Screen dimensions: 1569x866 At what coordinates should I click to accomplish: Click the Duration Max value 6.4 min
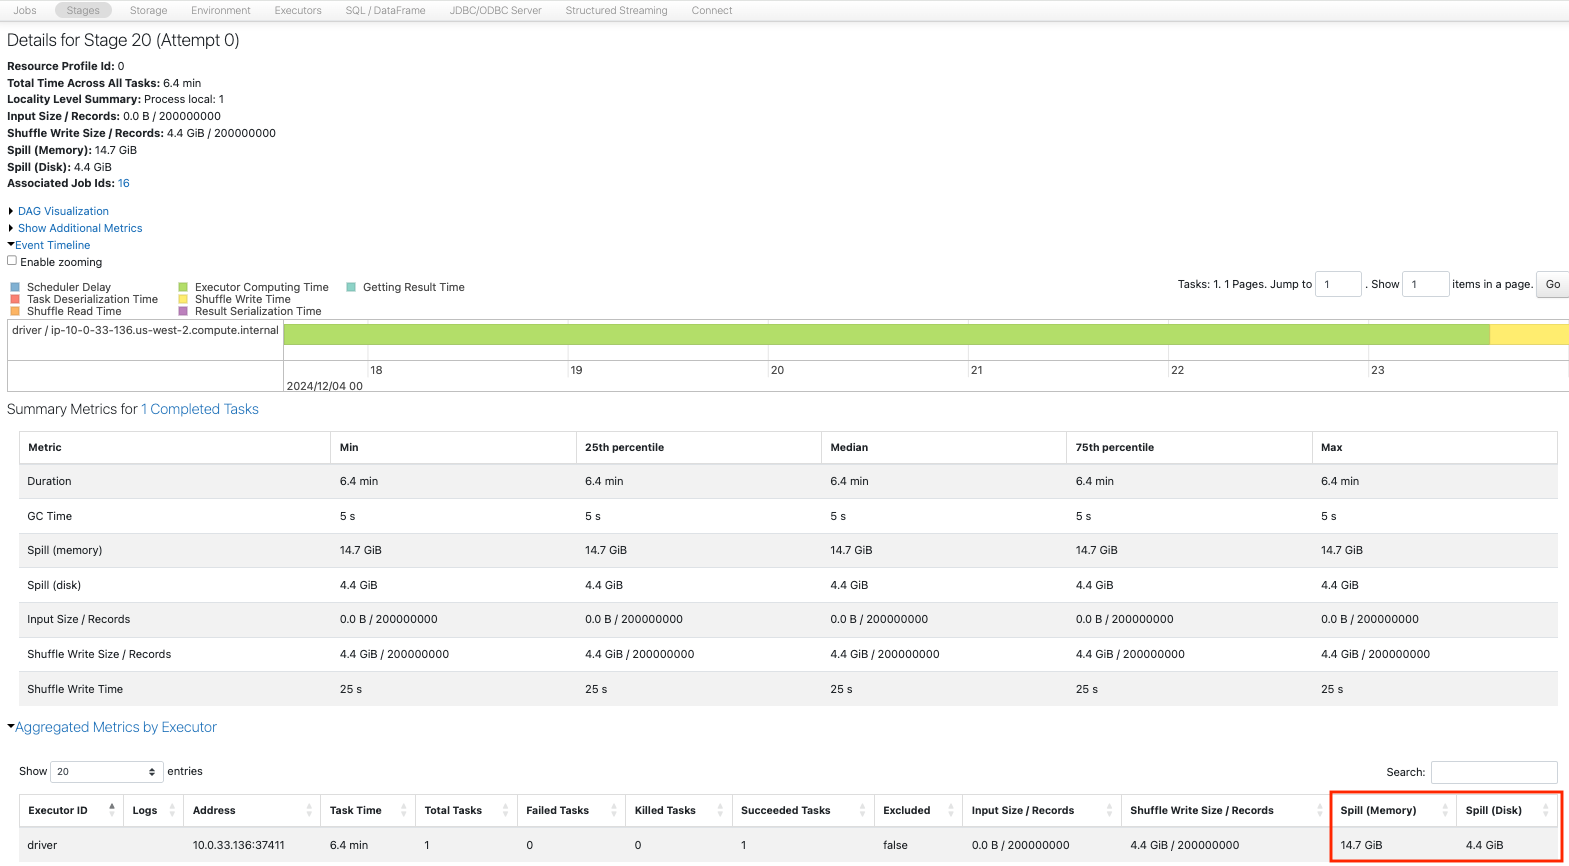pyautogui.click(x=1340, y=481)
